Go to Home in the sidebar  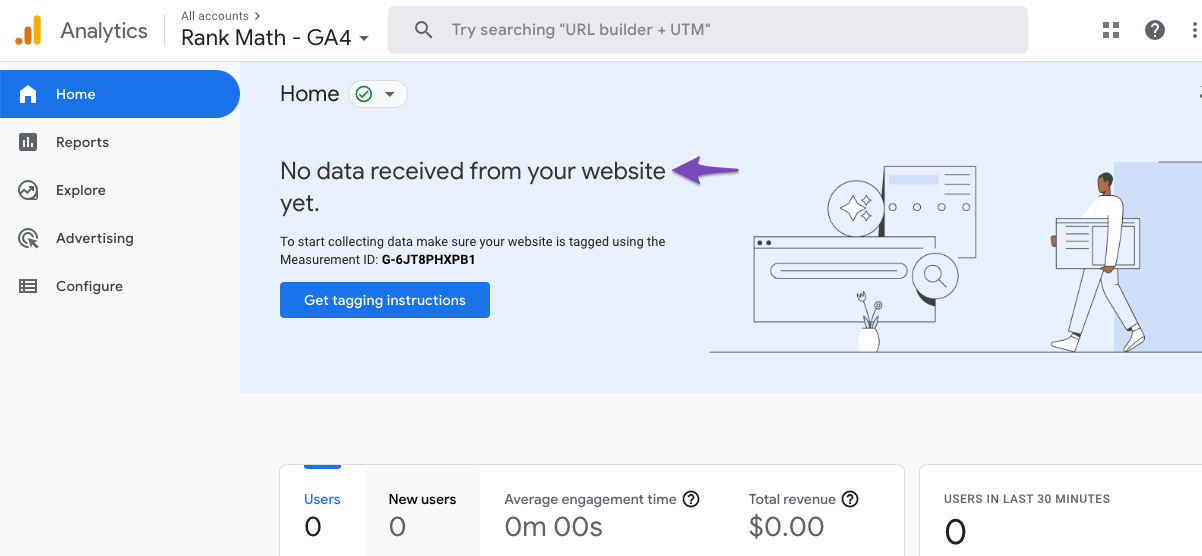click(x=120, y=94)
